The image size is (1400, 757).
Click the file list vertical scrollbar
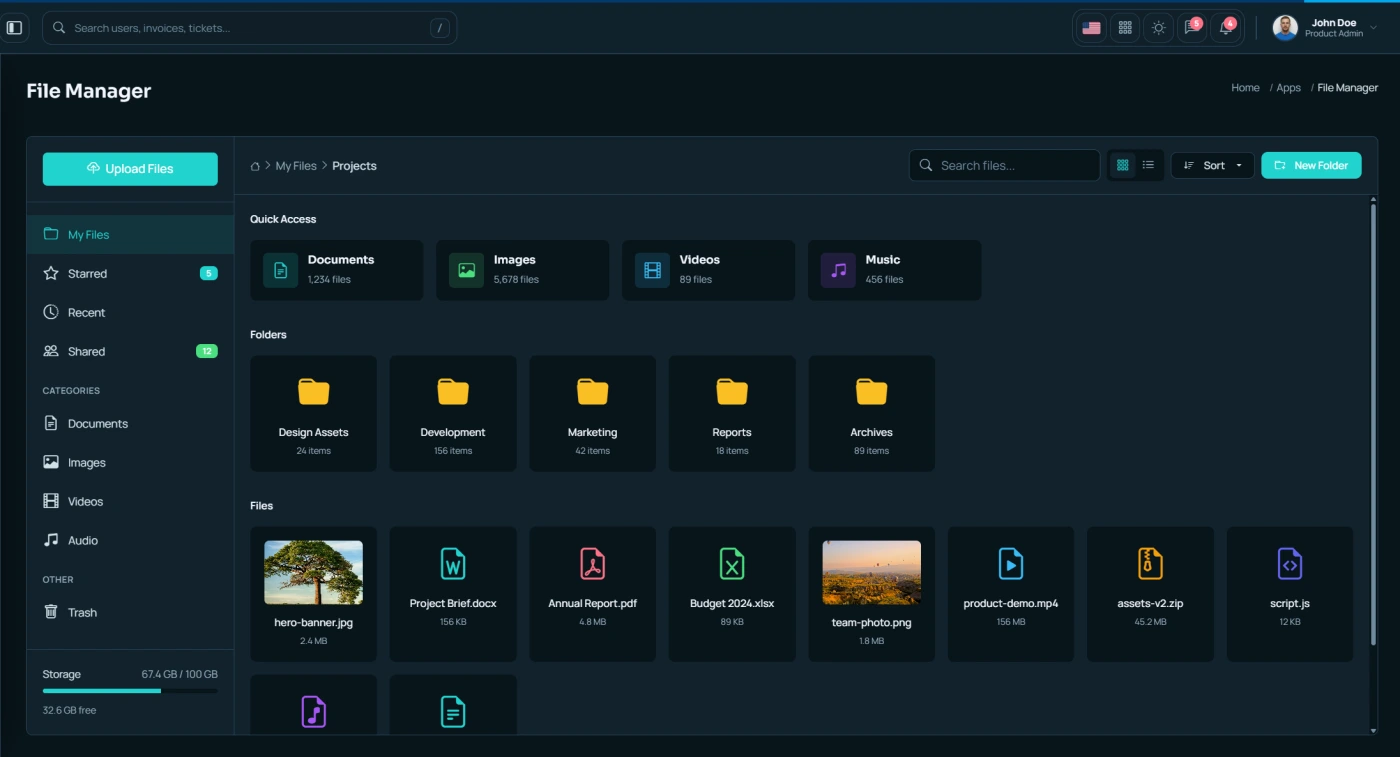tap(1373, 424)
